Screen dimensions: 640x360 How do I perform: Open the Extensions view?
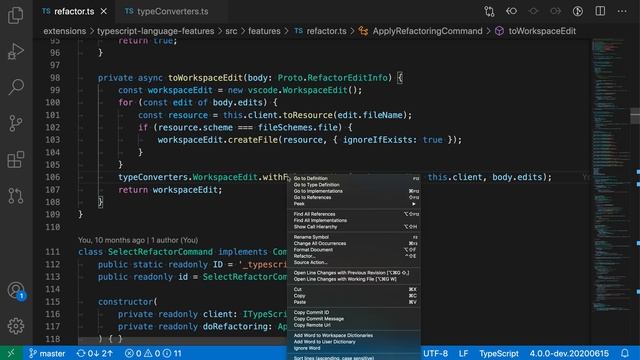16,159
